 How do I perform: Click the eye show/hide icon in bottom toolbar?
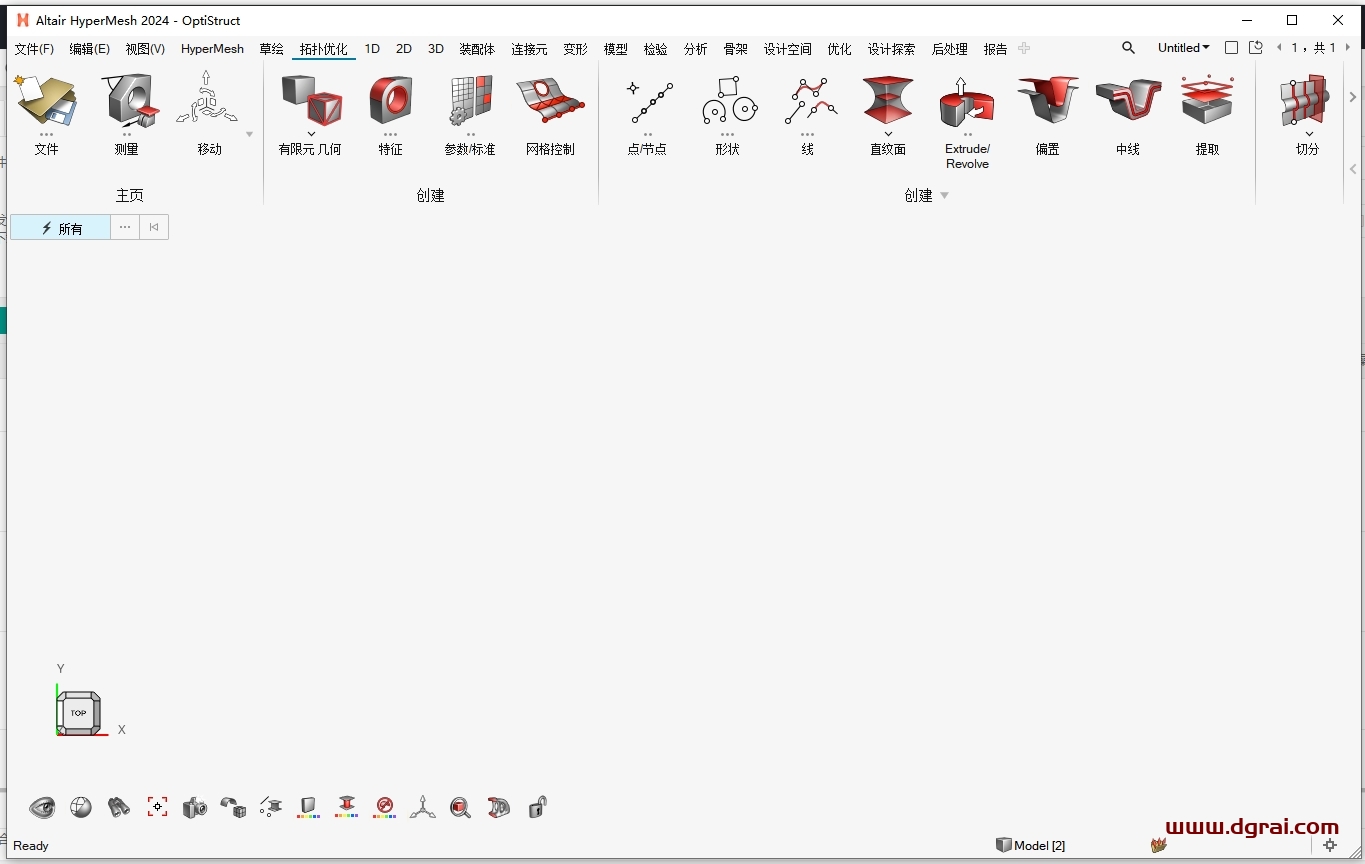42,807
